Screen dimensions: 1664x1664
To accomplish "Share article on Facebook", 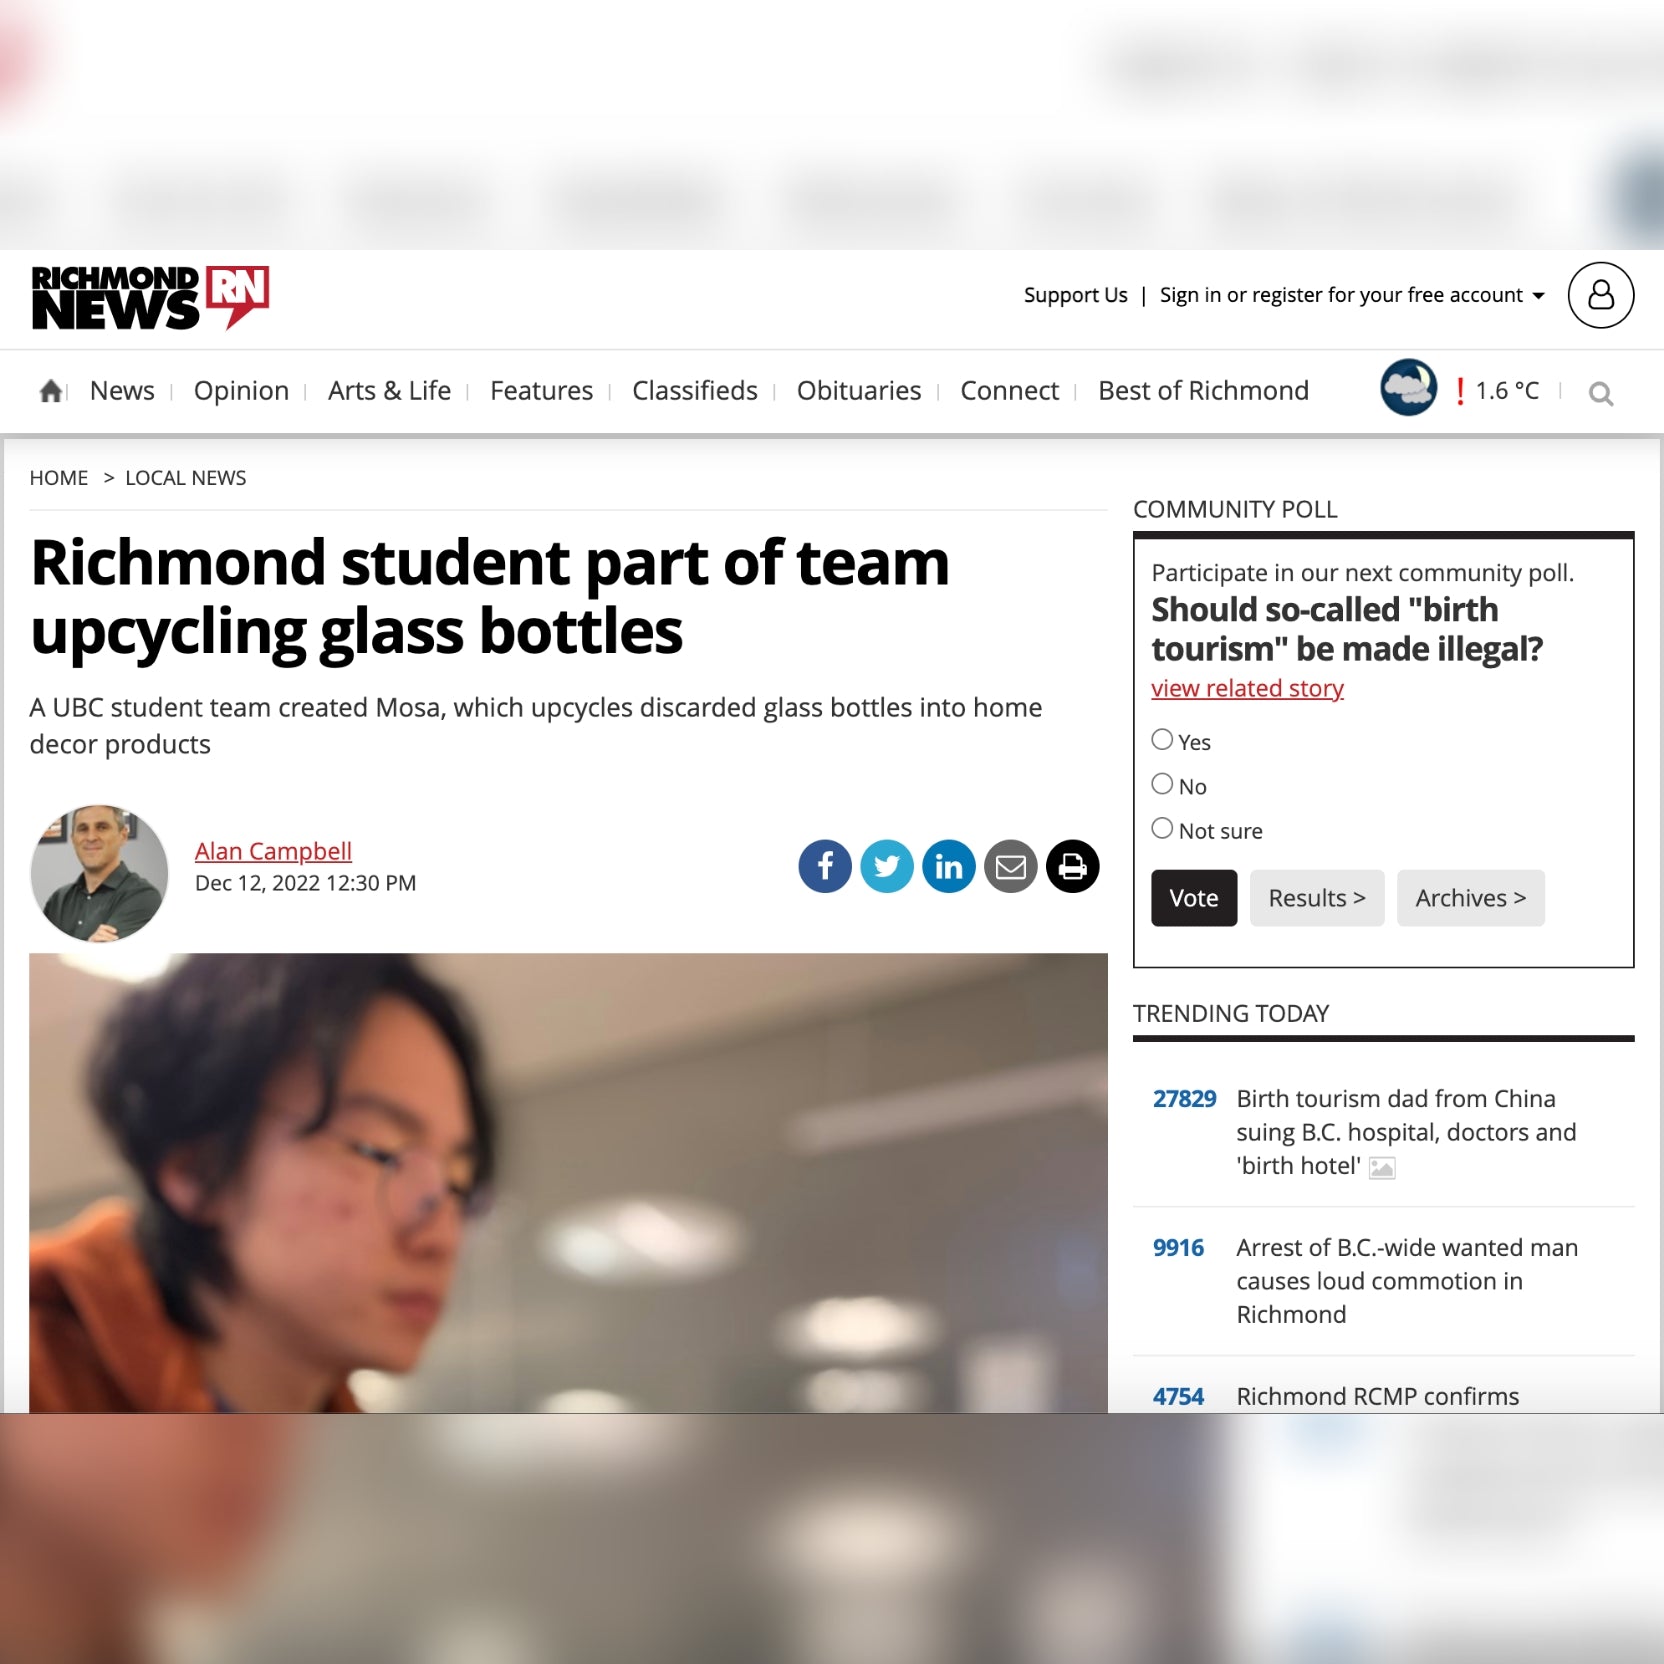I will pyautogui.click(x=825, y=866).
